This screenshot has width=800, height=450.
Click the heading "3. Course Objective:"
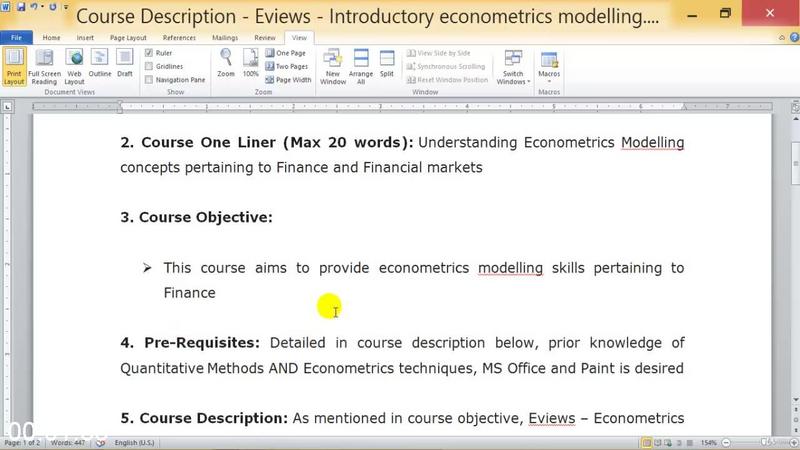(x=196, y=217)
